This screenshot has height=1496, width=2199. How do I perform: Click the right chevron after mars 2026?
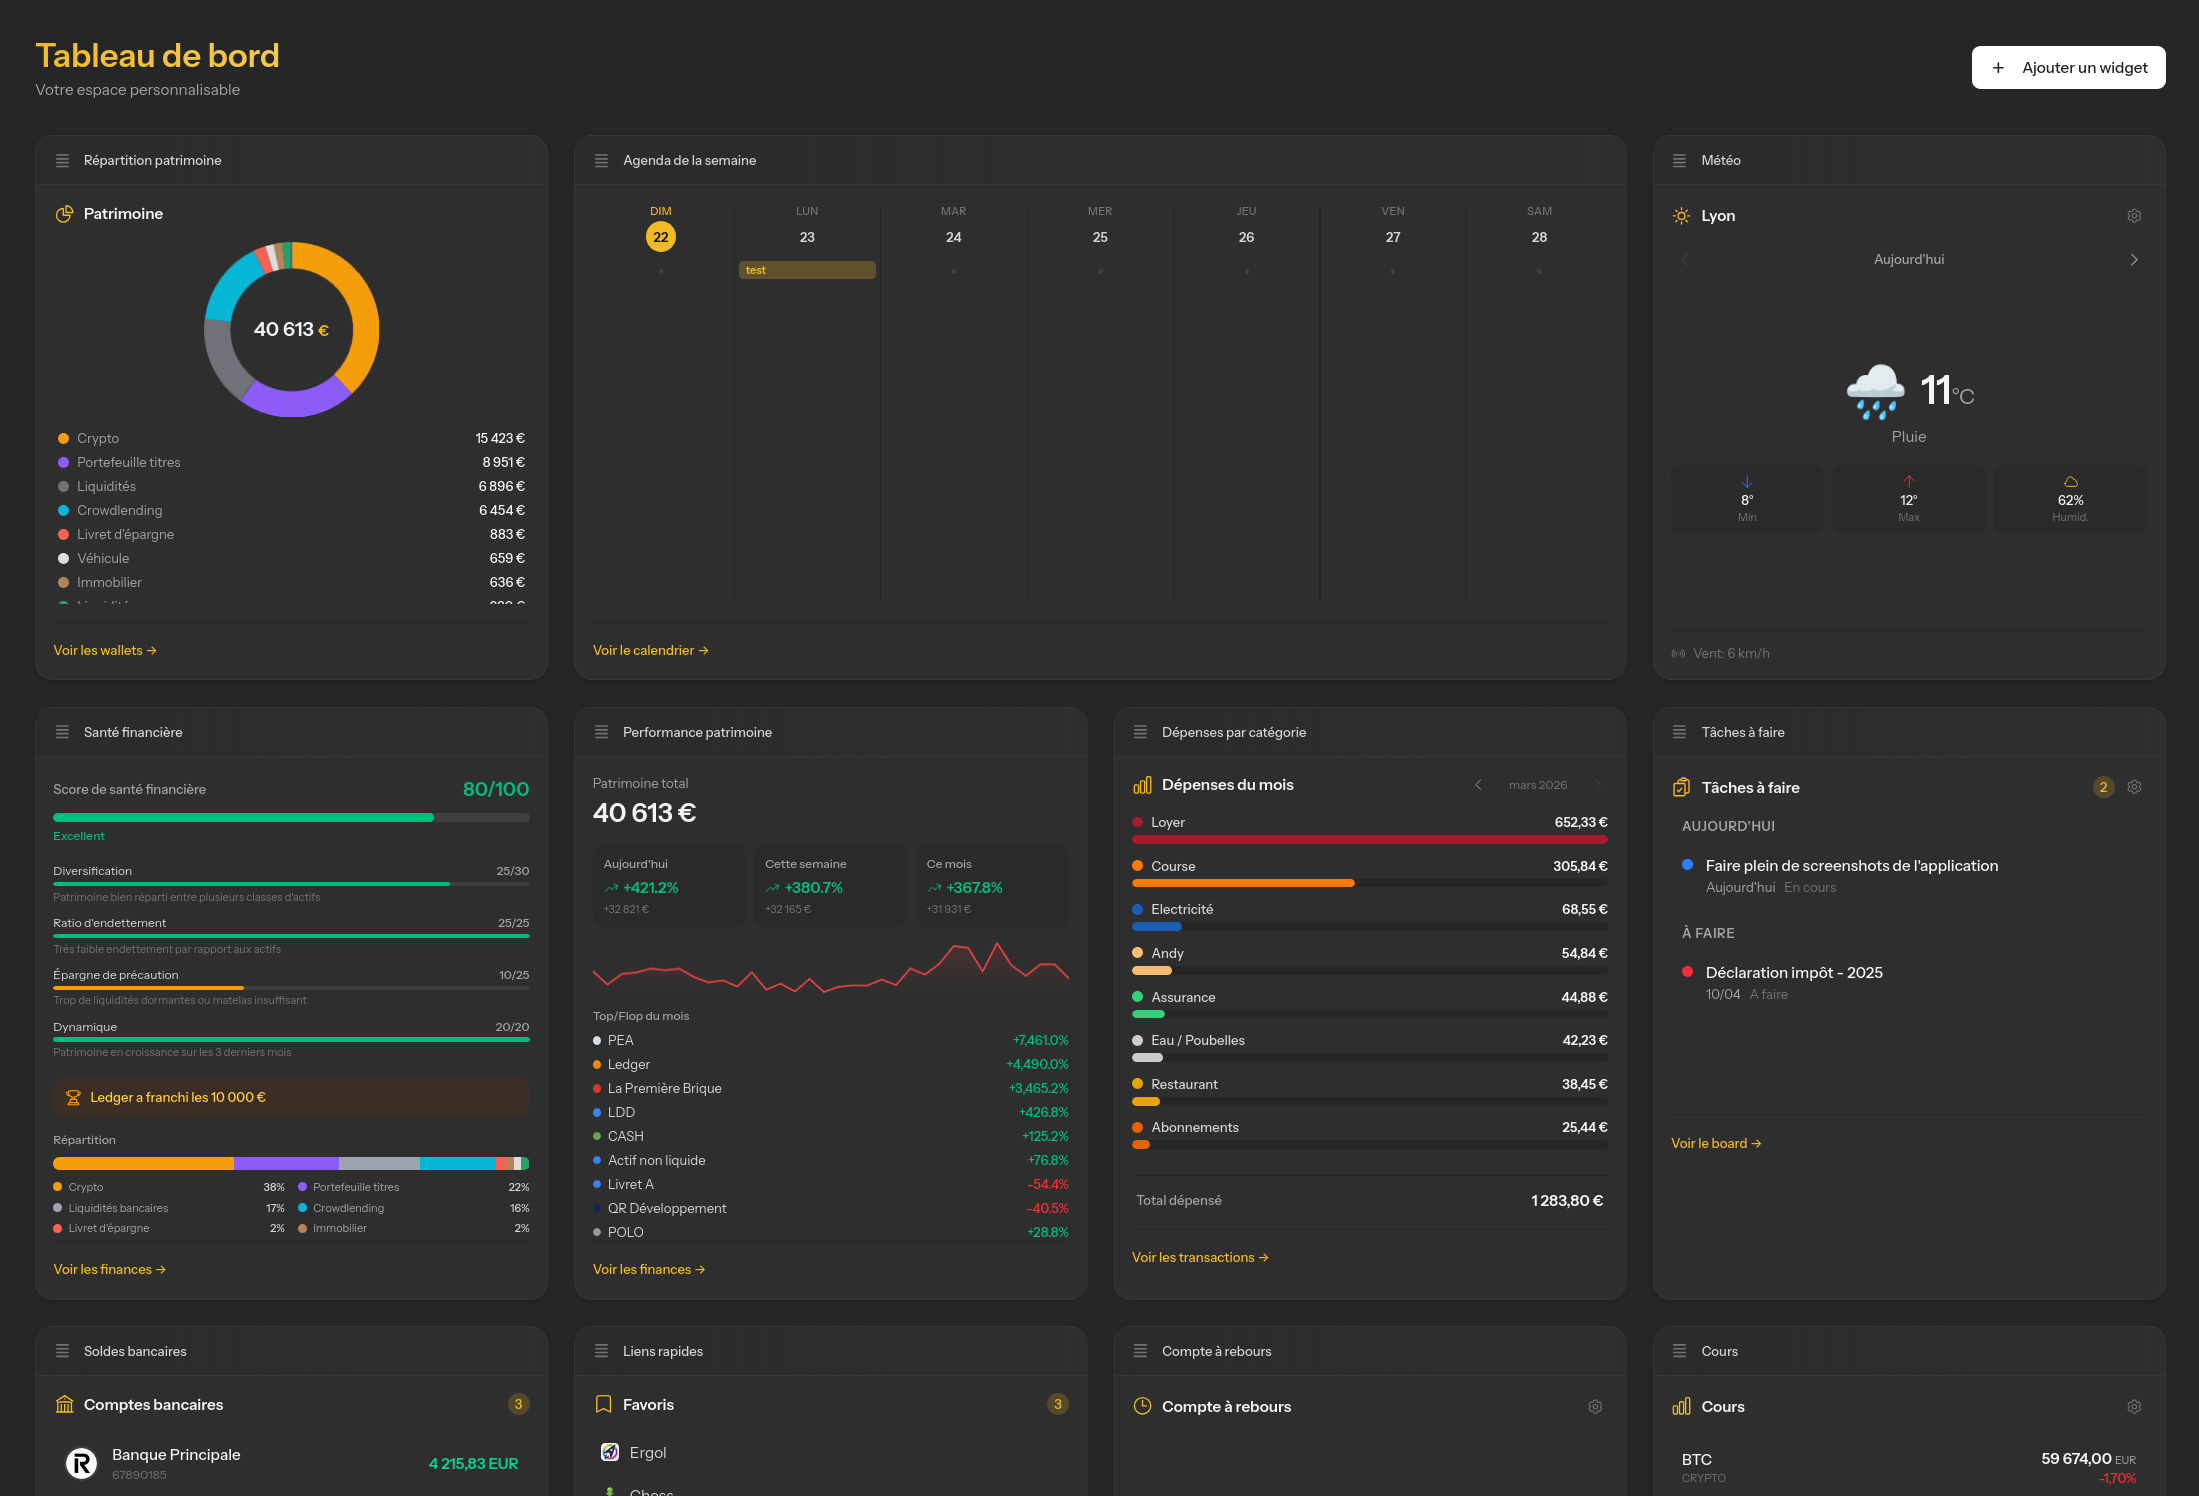[x=1597, y=785]
